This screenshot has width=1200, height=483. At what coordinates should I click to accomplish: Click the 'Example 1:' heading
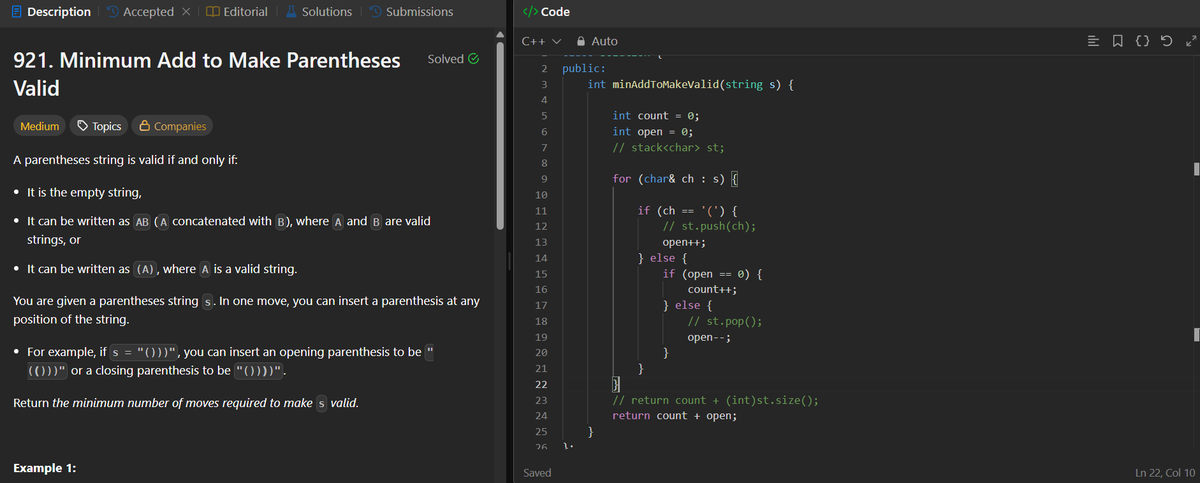45,469
